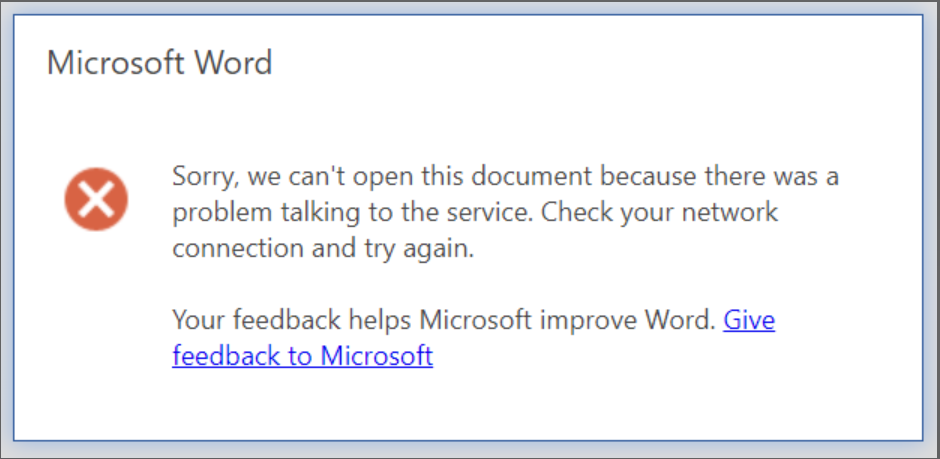Click the red error X icon
This screenshot has width=940, height=459.
[x=96, y=198]
